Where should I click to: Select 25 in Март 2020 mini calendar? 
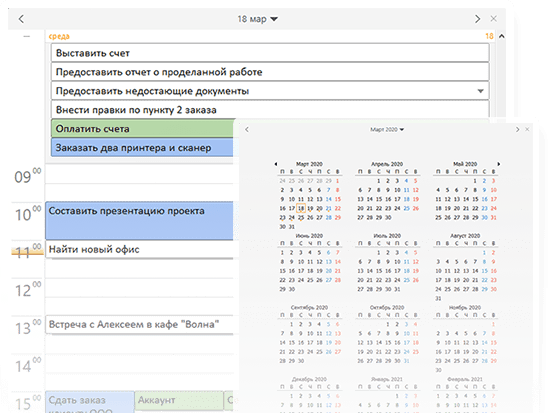click(x=301, y=218)
